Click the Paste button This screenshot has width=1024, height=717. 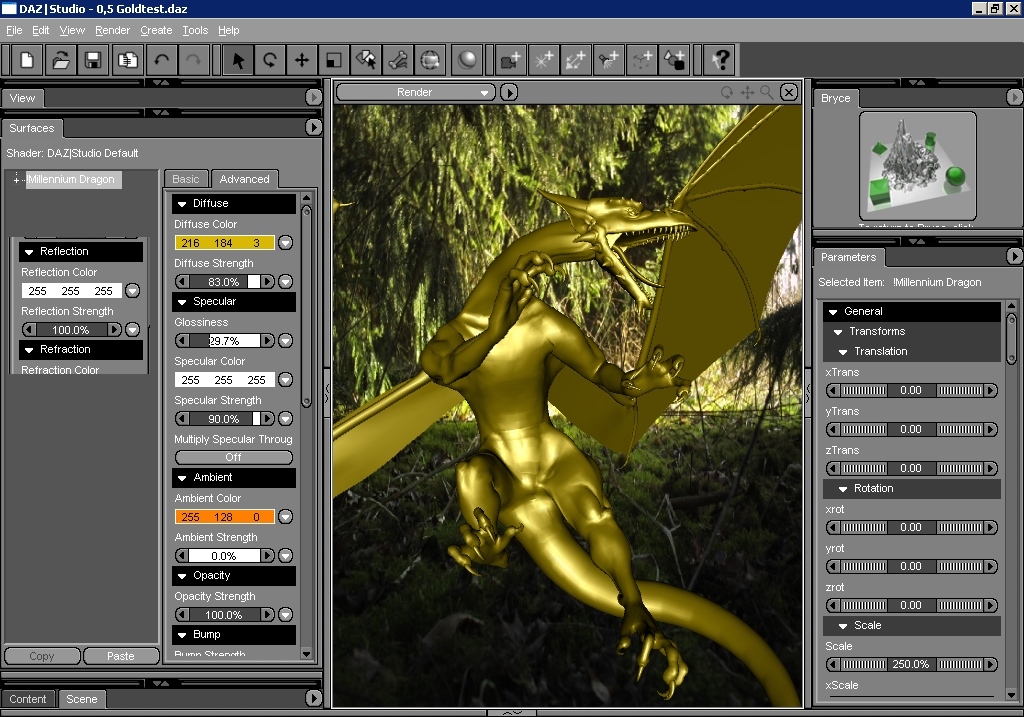pos(120,656)
